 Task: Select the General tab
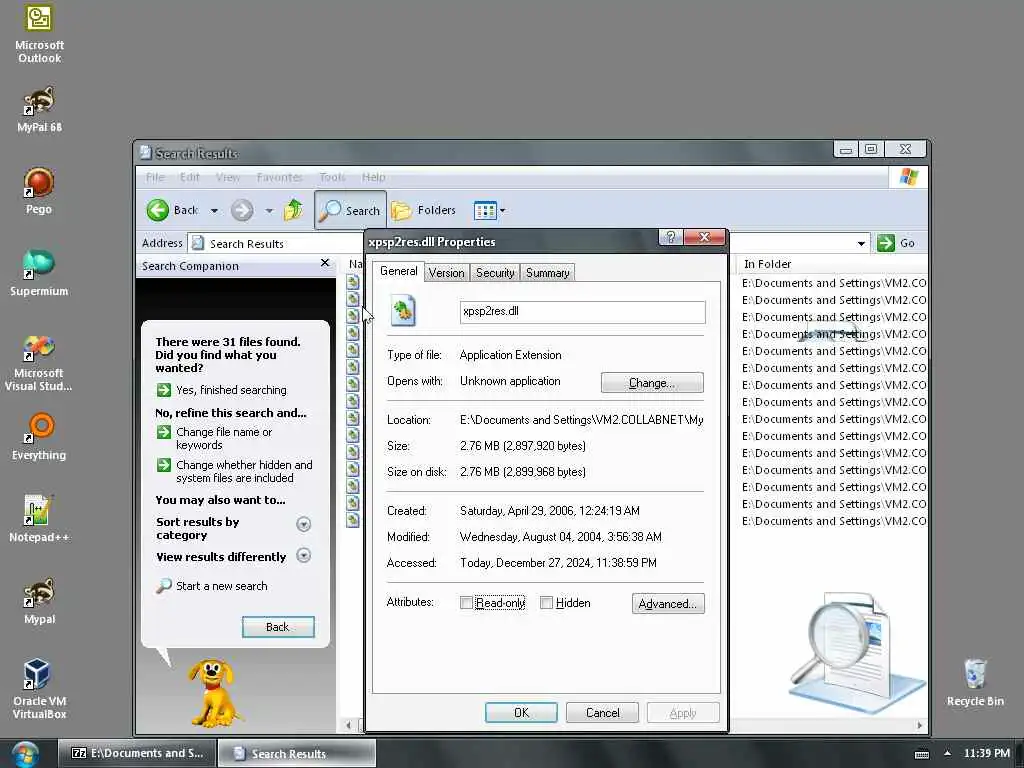(398, 271)
